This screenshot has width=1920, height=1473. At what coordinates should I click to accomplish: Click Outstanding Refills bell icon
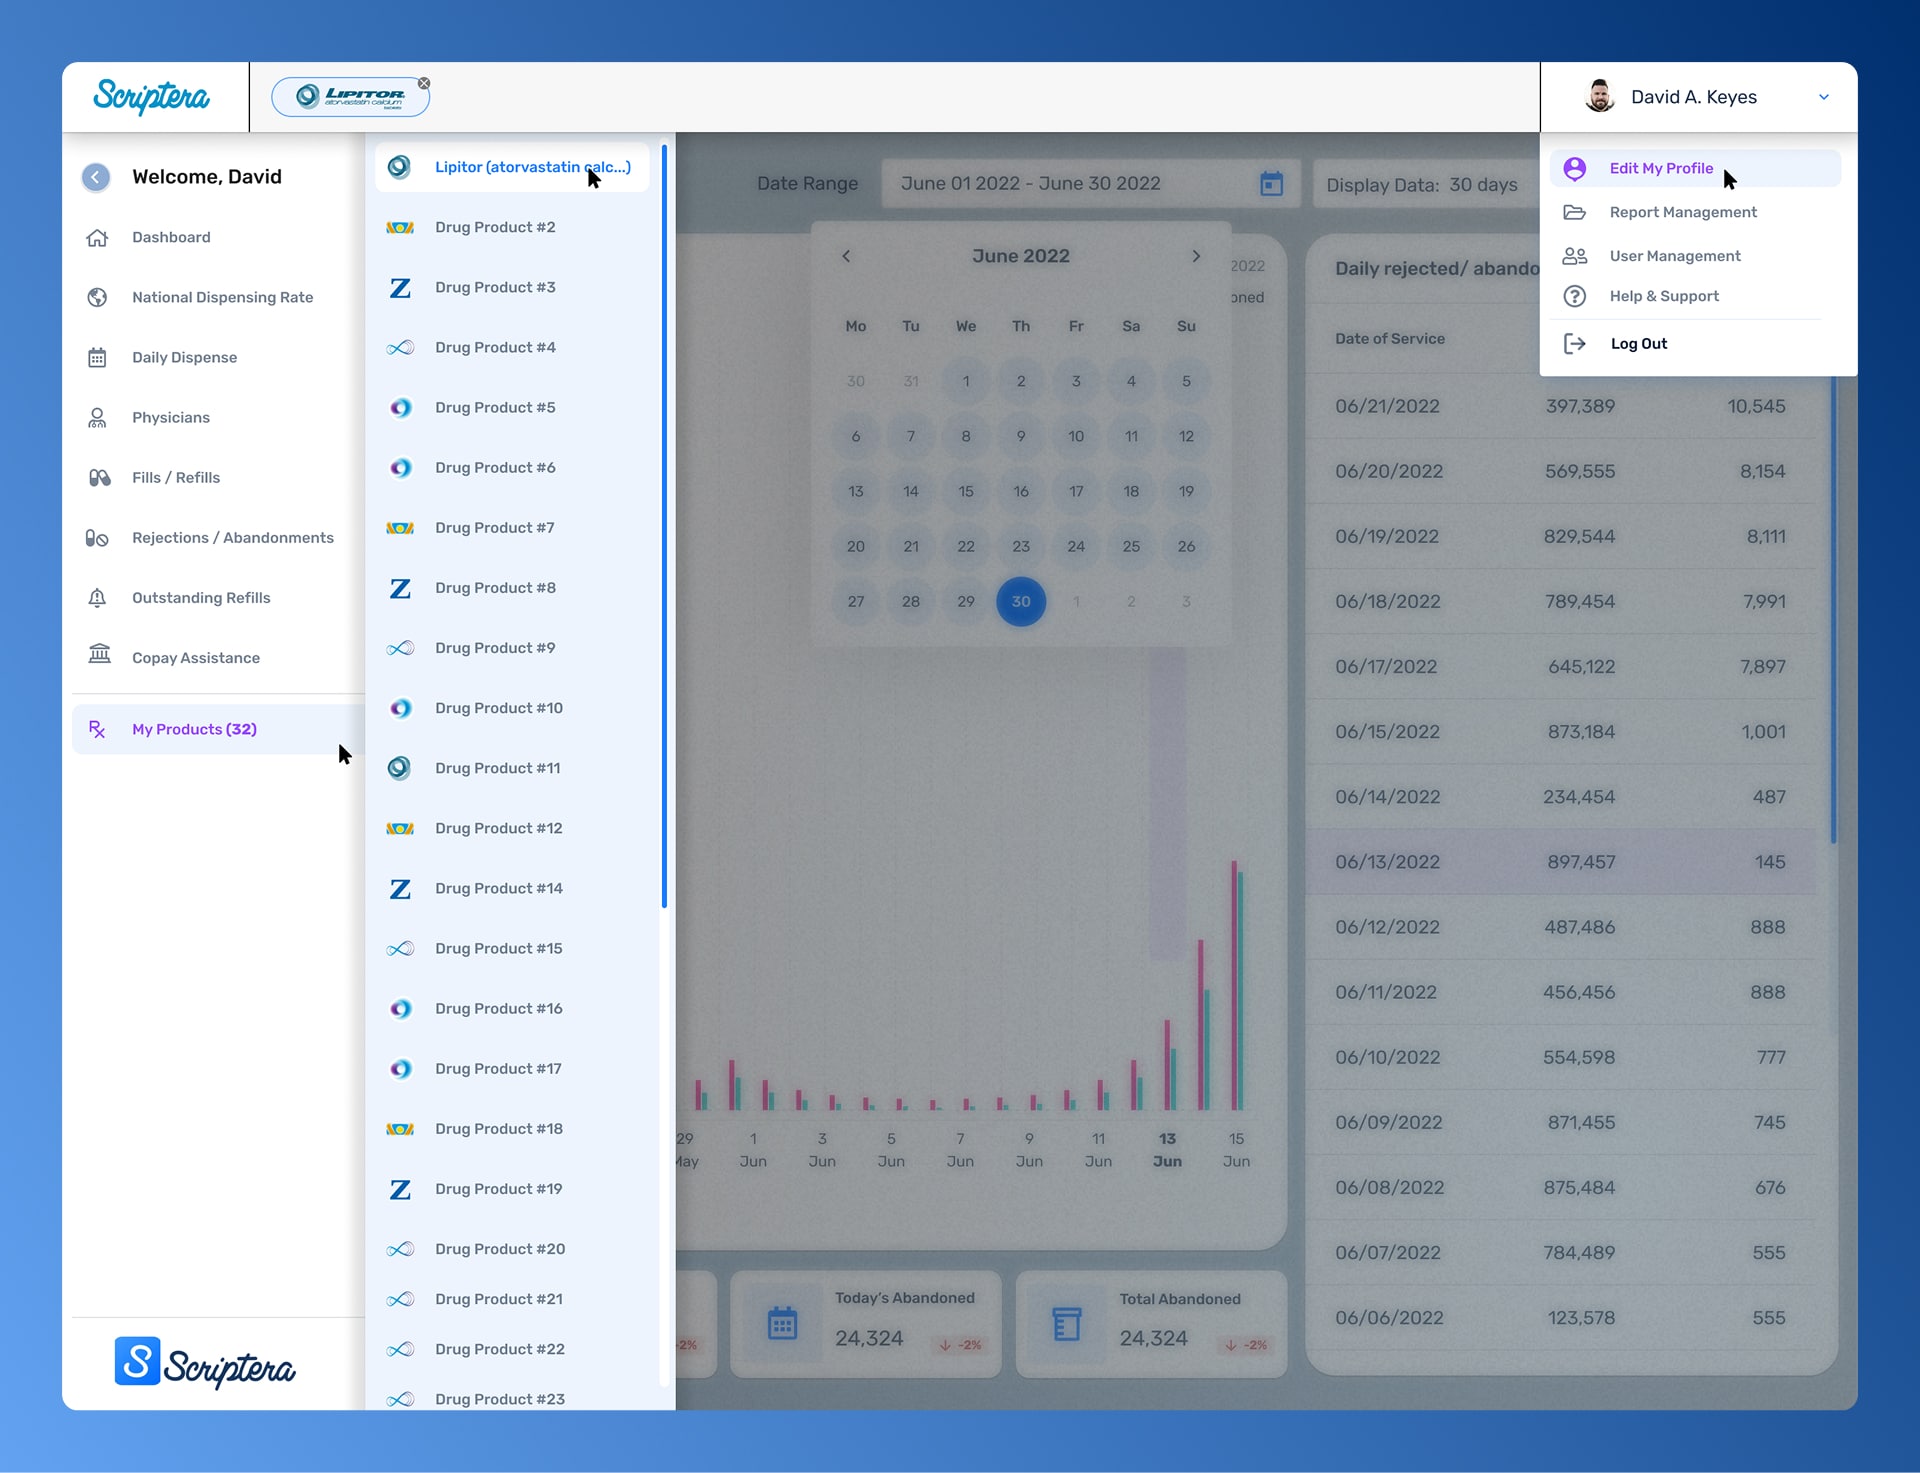[x=97, y=598]
